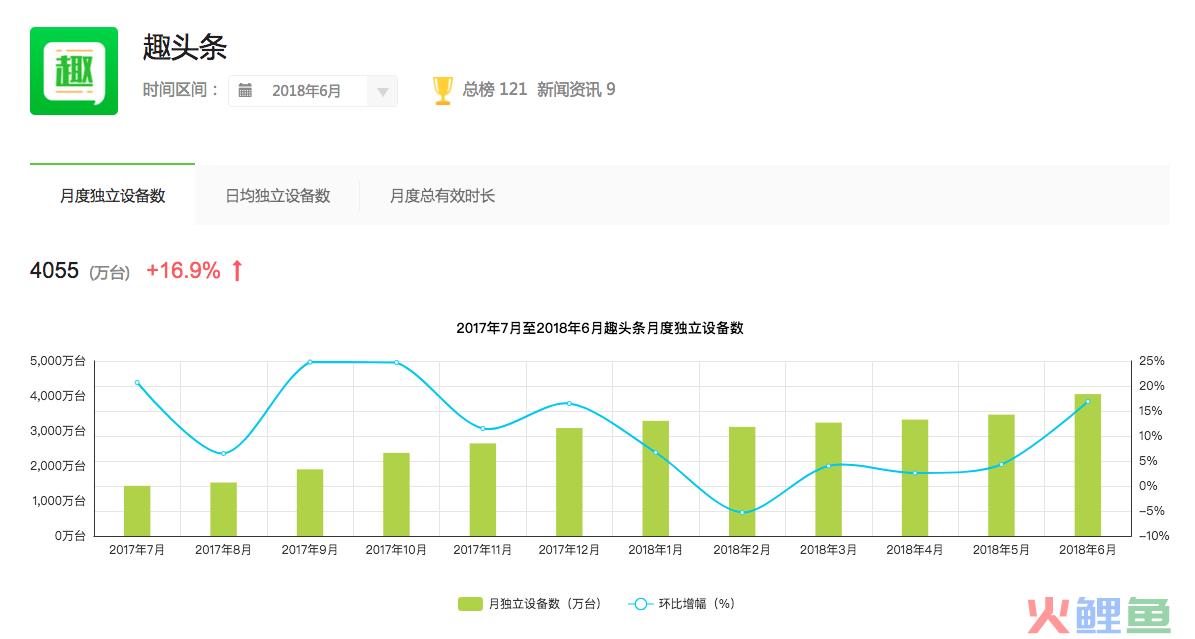Click the 2017年11月 green bar

[x=483, y=490]
